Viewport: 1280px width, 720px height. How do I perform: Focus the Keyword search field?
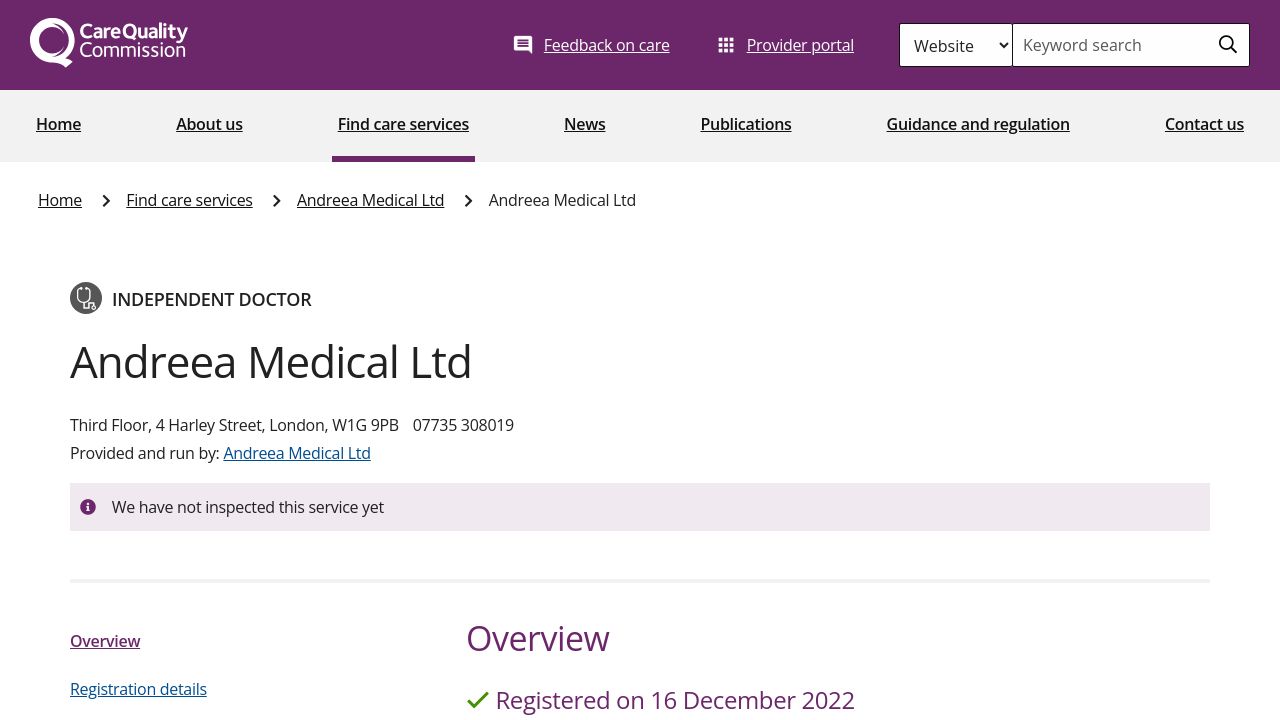(x=1110, y=45)
